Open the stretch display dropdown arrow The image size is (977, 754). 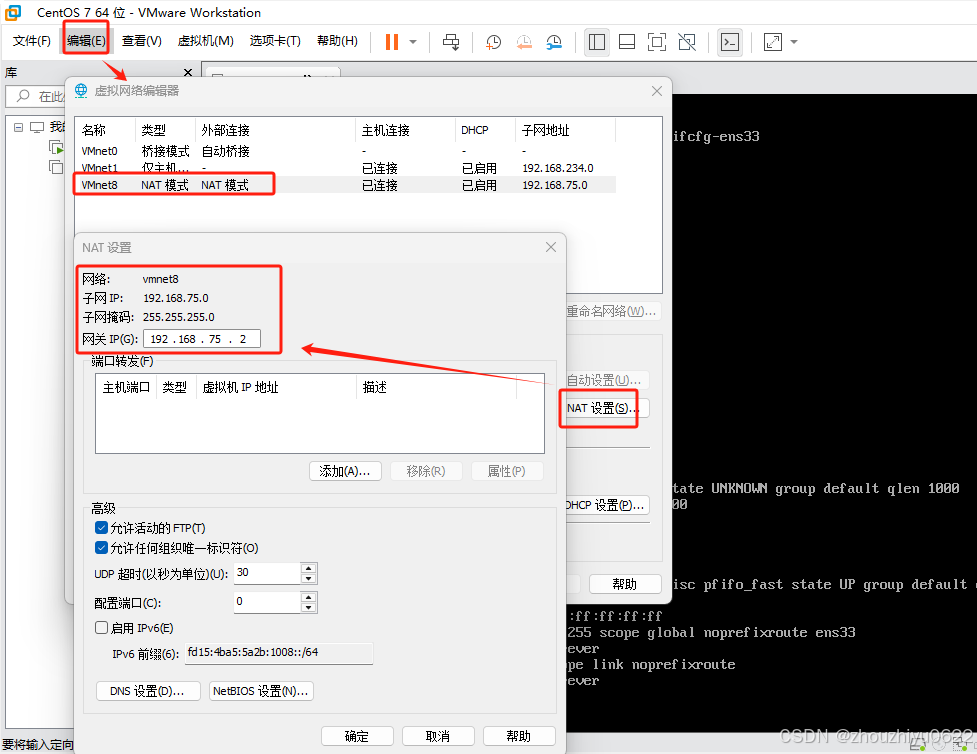coord(794,42)
